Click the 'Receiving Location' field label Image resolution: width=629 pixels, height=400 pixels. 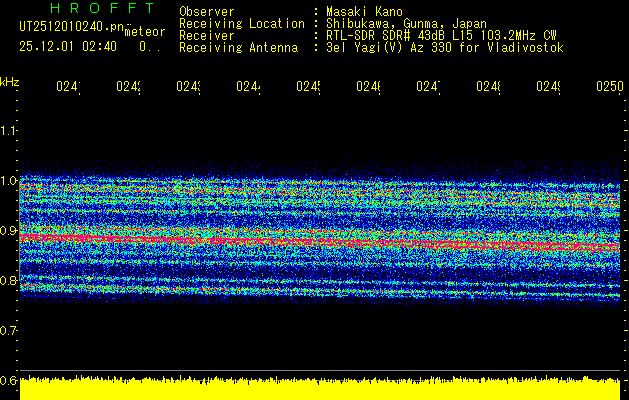click(x=242, y=23)
